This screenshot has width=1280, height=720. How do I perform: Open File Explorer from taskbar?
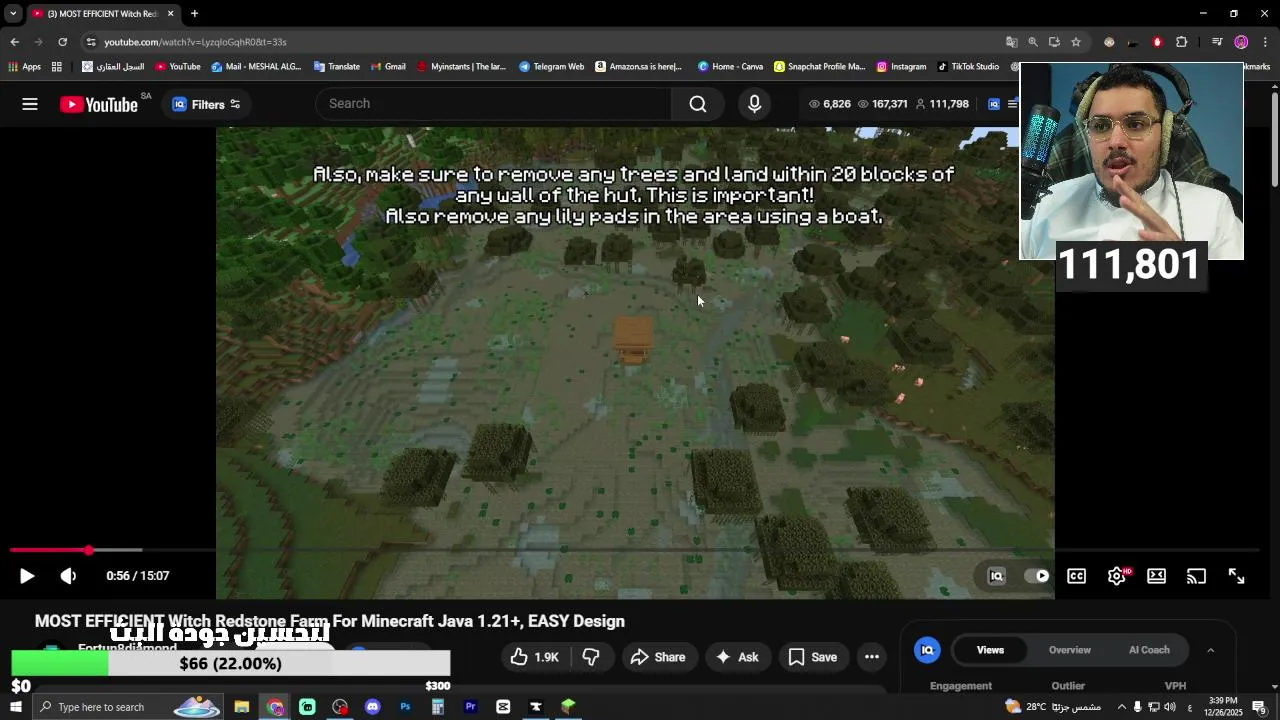242,707
